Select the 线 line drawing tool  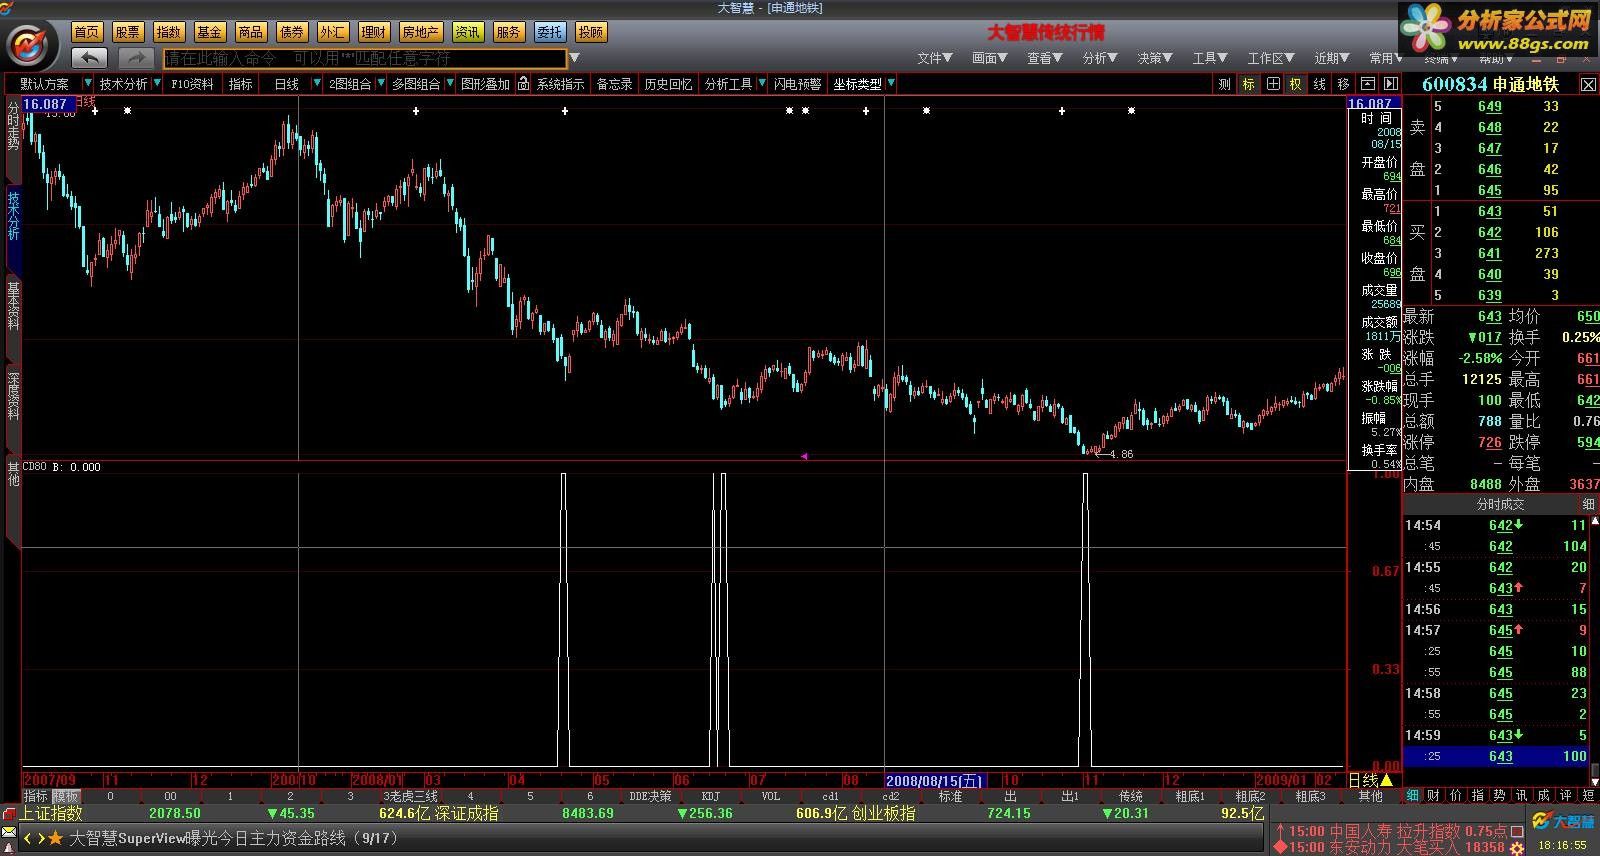[x=1320, y=84]
